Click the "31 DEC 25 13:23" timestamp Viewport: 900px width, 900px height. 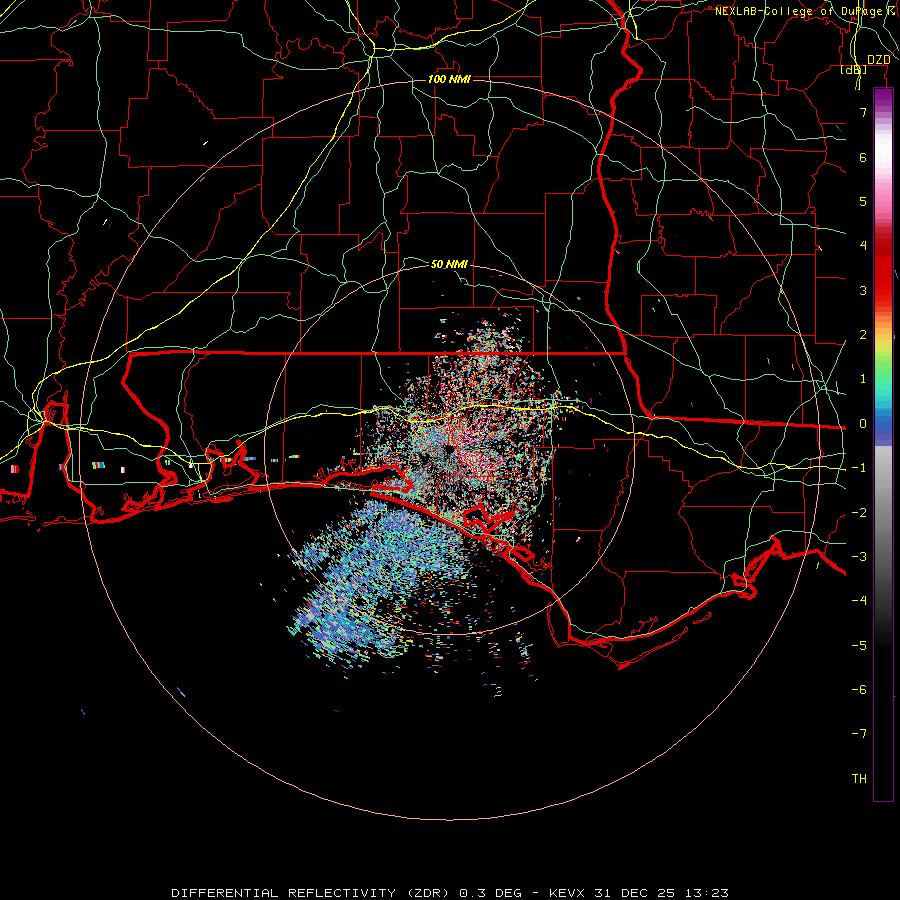click(x=660, y=893)
